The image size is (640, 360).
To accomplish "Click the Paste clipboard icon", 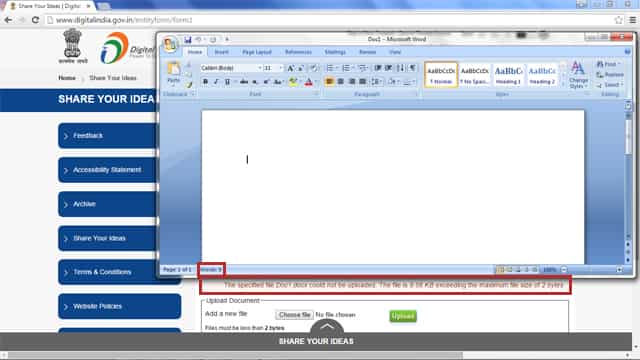I will (174, 73).
